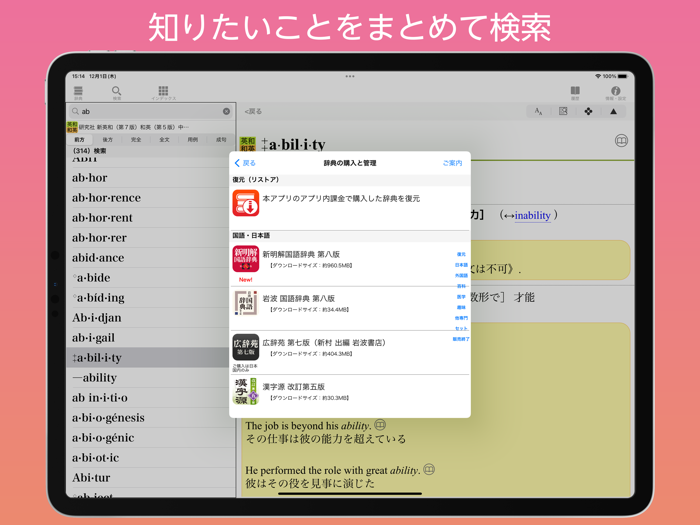700x525 pixels.
Task: Select the 後方 search mode tab
Action: 108,140
